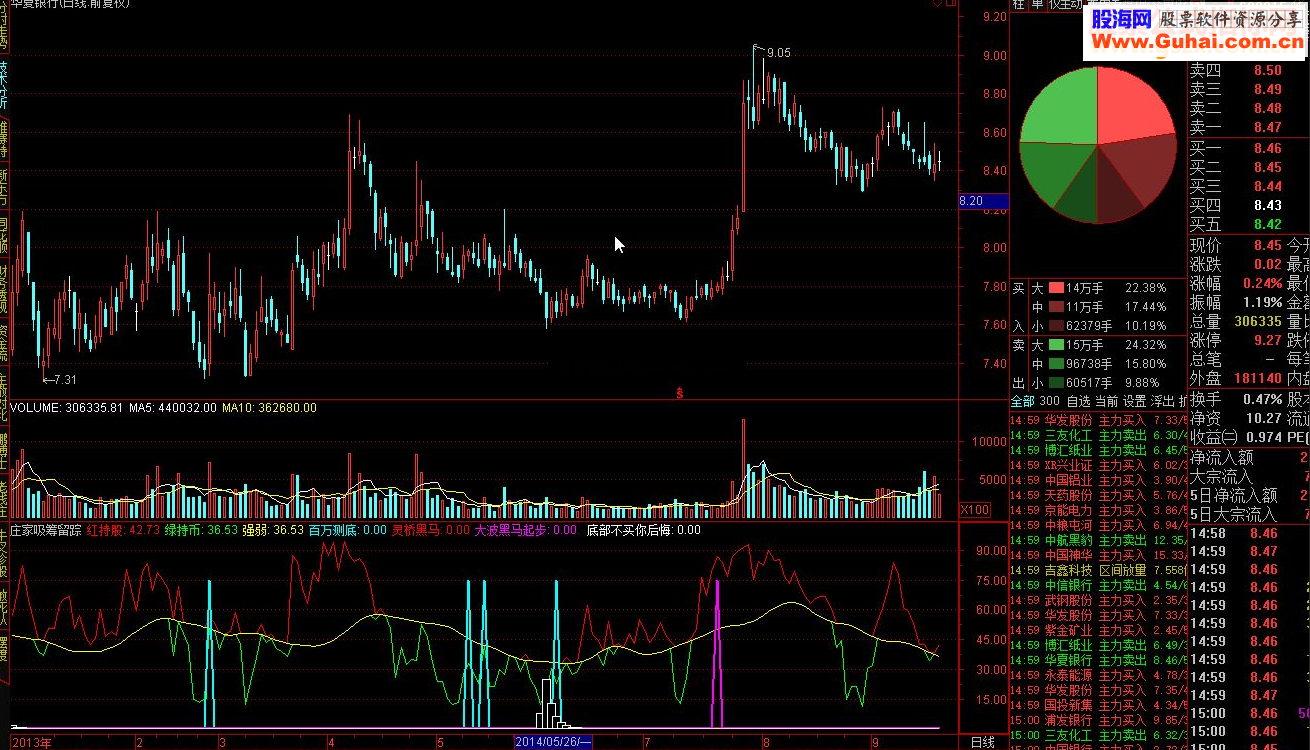Click the 5日大宗流入 label
Screen dimensions: 1310x750
coord(1233,515)
